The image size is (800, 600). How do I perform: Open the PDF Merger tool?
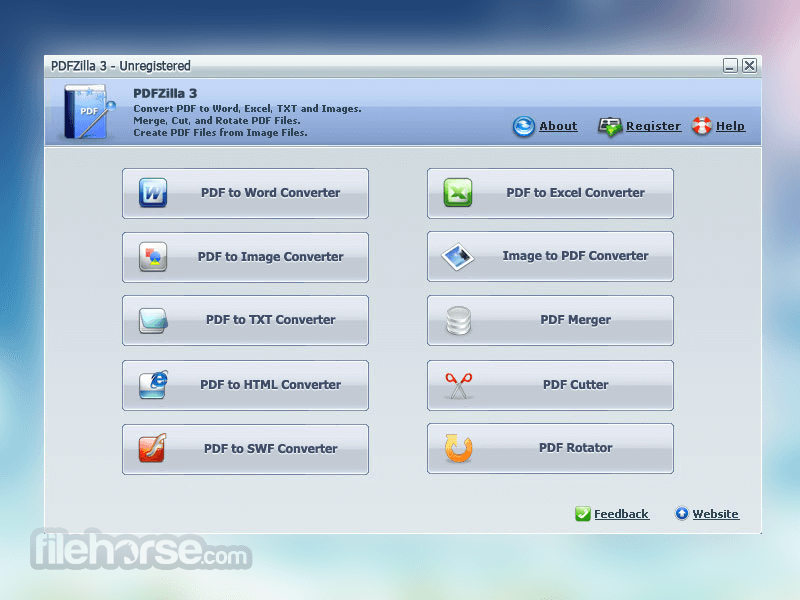point(550,320)
